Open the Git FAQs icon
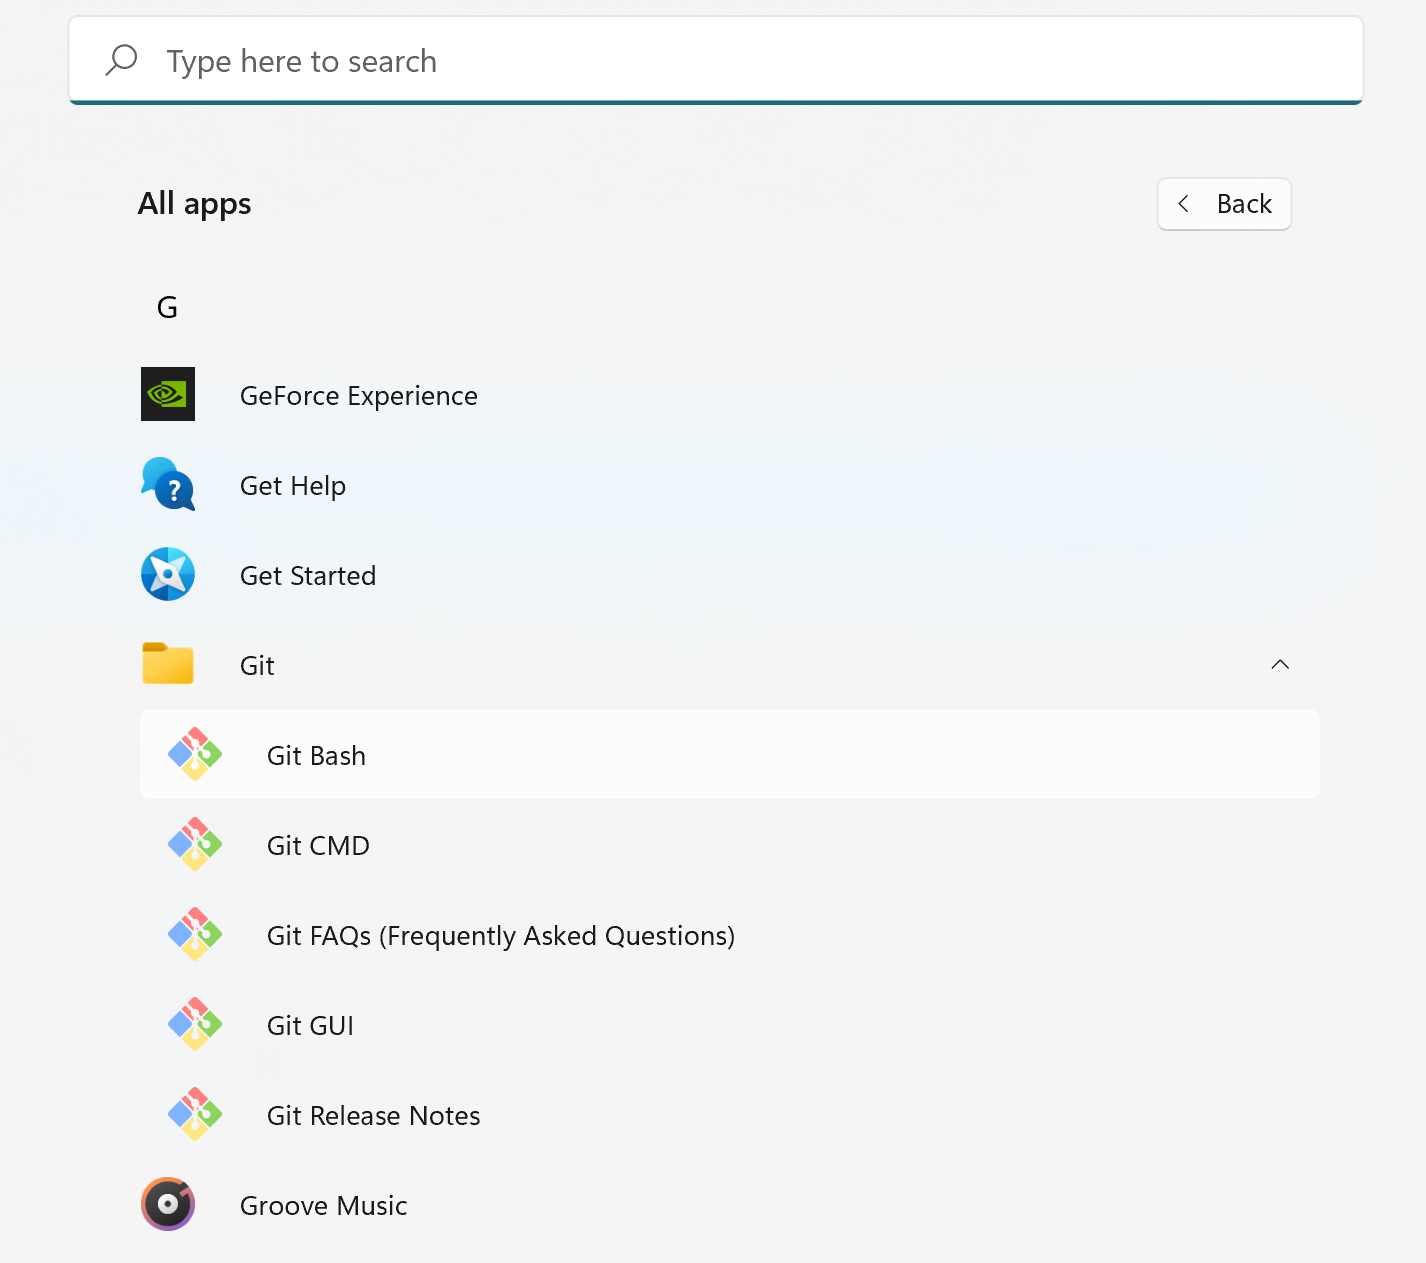 195,934
